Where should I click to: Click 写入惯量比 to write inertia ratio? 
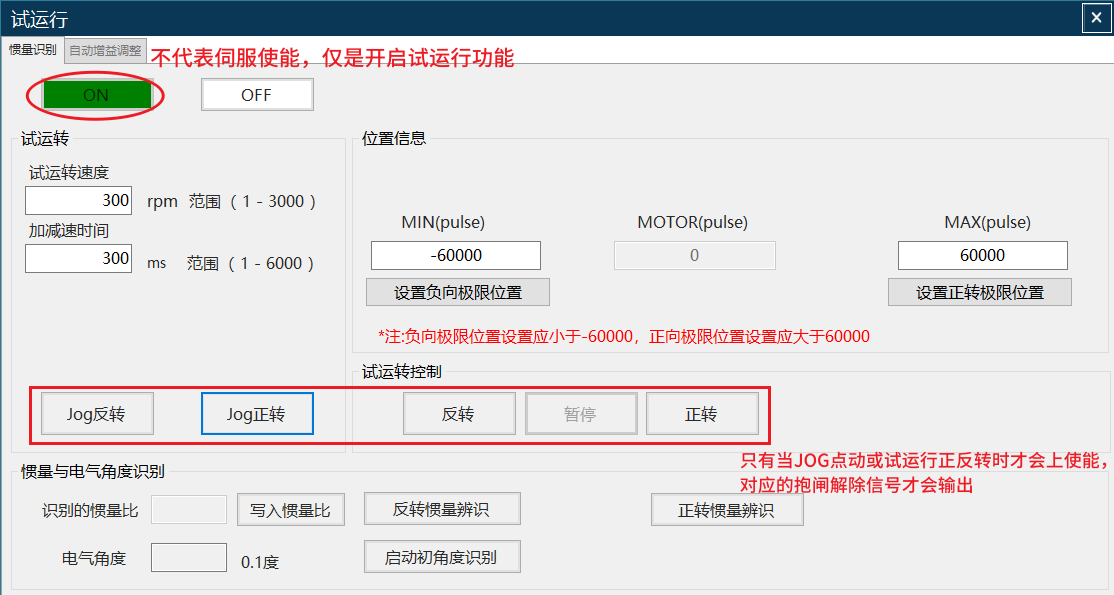[x=290, y=510]
